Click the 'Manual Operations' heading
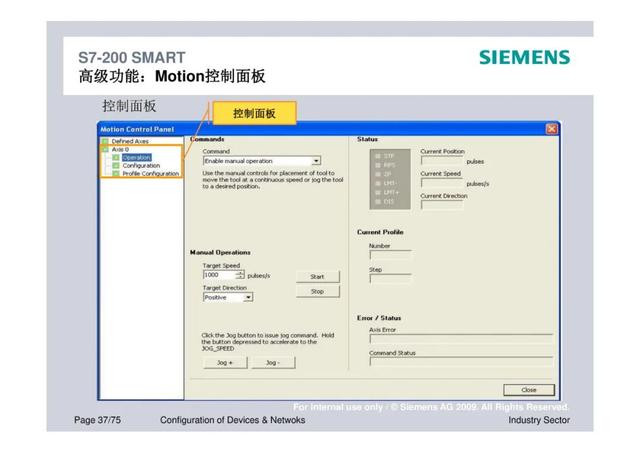The width and height of the screenshot is (640, 452). pos(220,252)
